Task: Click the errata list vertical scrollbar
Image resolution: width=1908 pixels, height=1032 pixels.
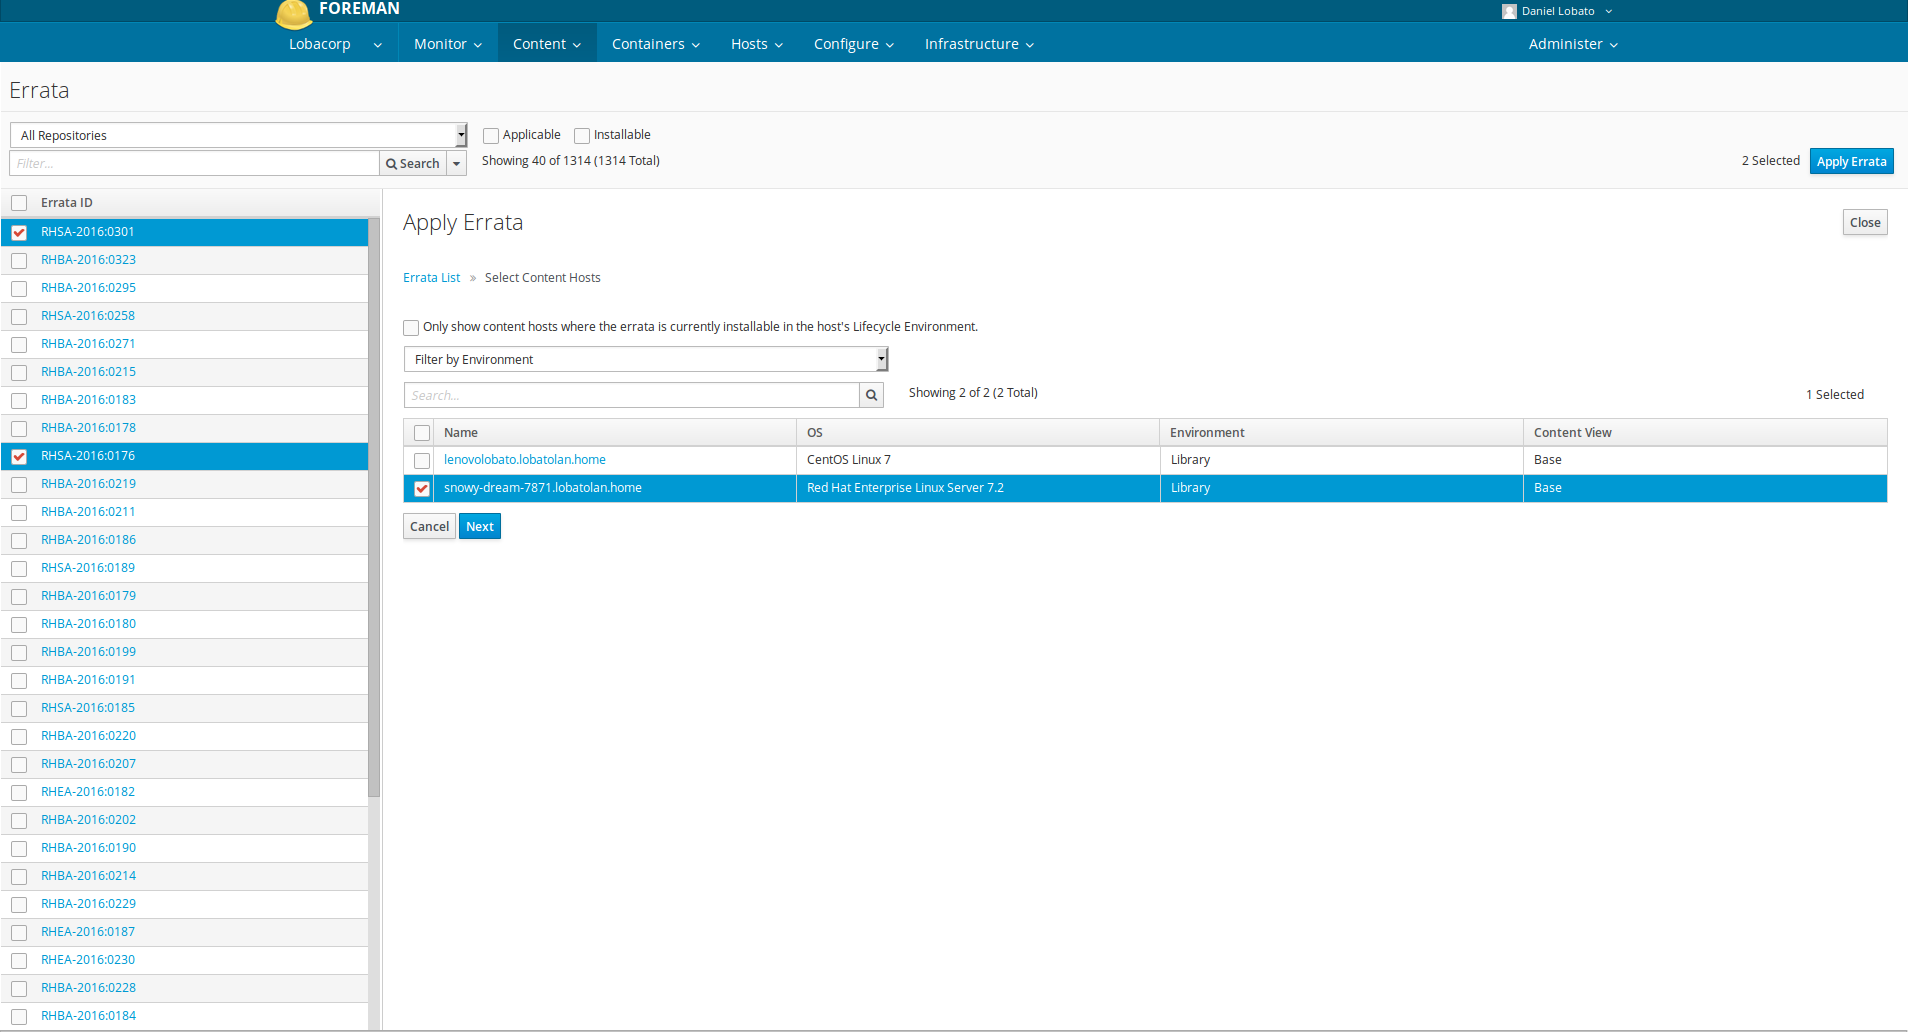Action: [374, 500]
